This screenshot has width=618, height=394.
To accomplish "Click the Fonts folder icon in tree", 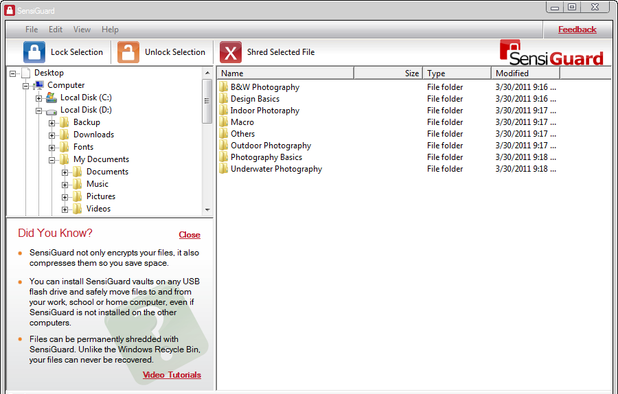I will [64, 147].
